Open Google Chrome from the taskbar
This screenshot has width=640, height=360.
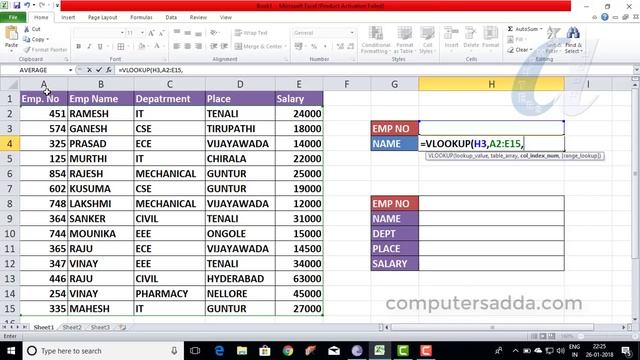point(288,351)
